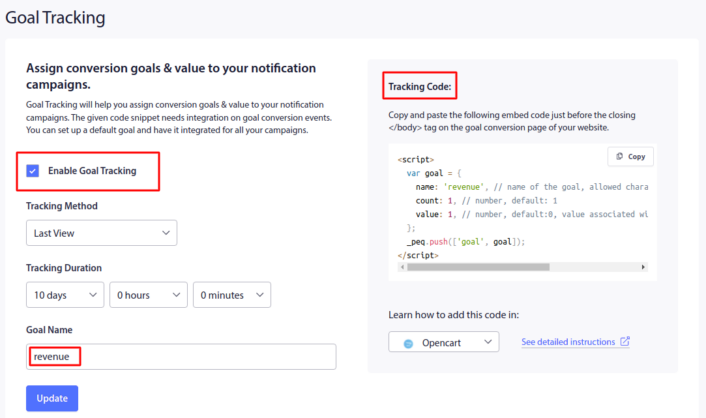Click the Opencart logo icon
This screenshot has width=706, height=418.
pos(408,343)
